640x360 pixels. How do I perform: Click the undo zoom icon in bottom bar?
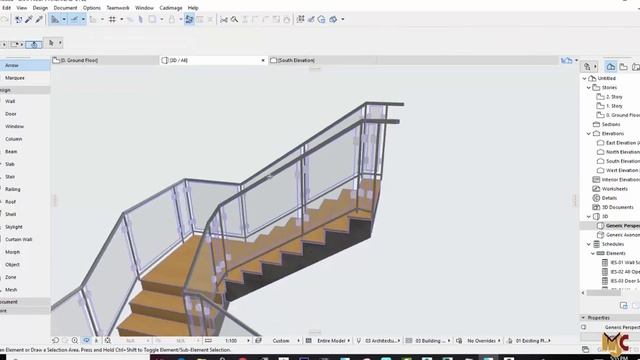pyautogui.click(x=55, y=340)
